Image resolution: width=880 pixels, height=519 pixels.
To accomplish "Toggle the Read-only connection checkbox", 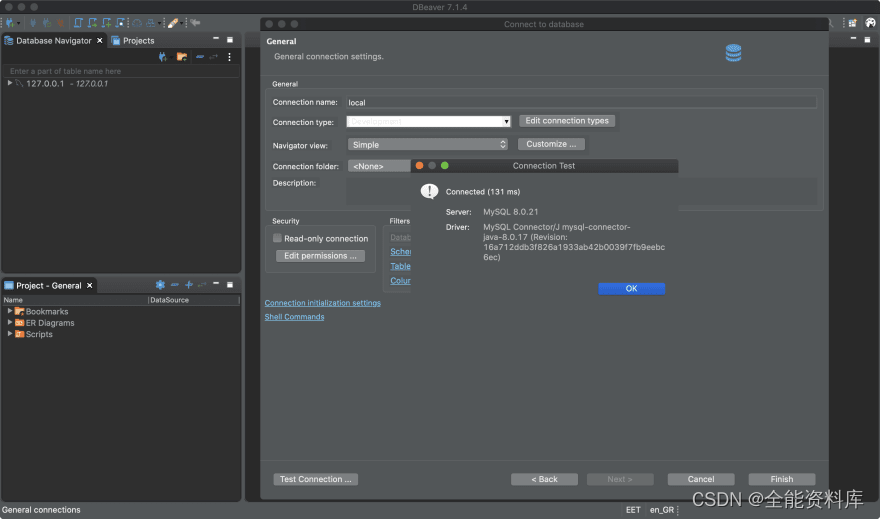I will tap(277, 238).
